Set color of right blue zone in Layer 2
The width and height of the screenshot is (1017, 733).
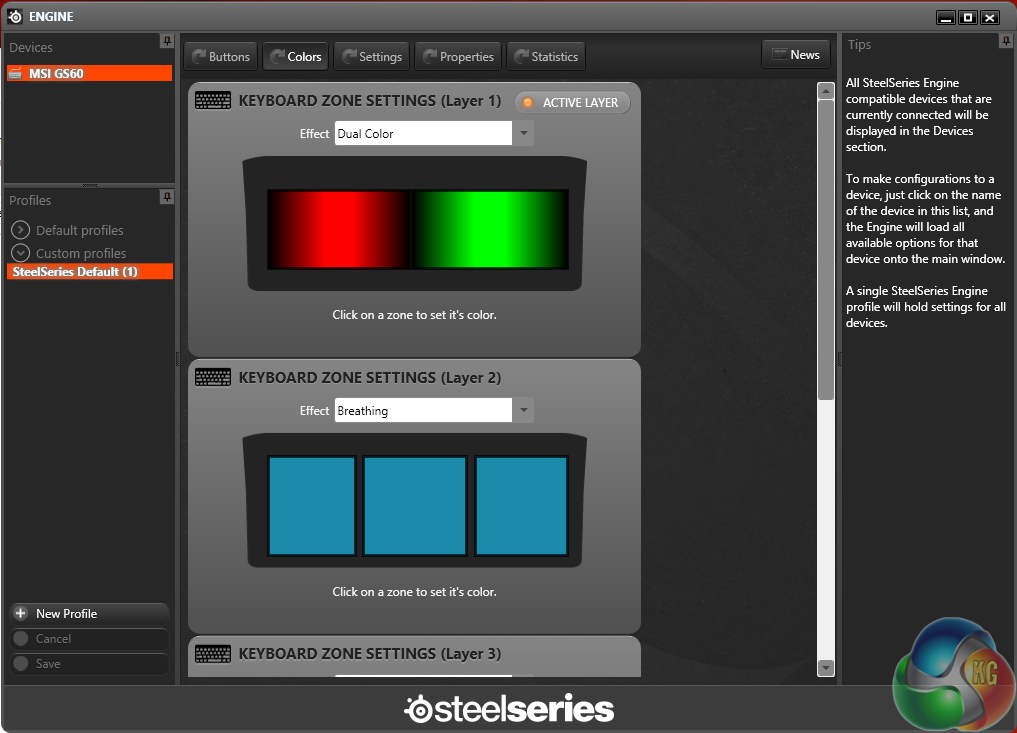[x=521, y=506]
